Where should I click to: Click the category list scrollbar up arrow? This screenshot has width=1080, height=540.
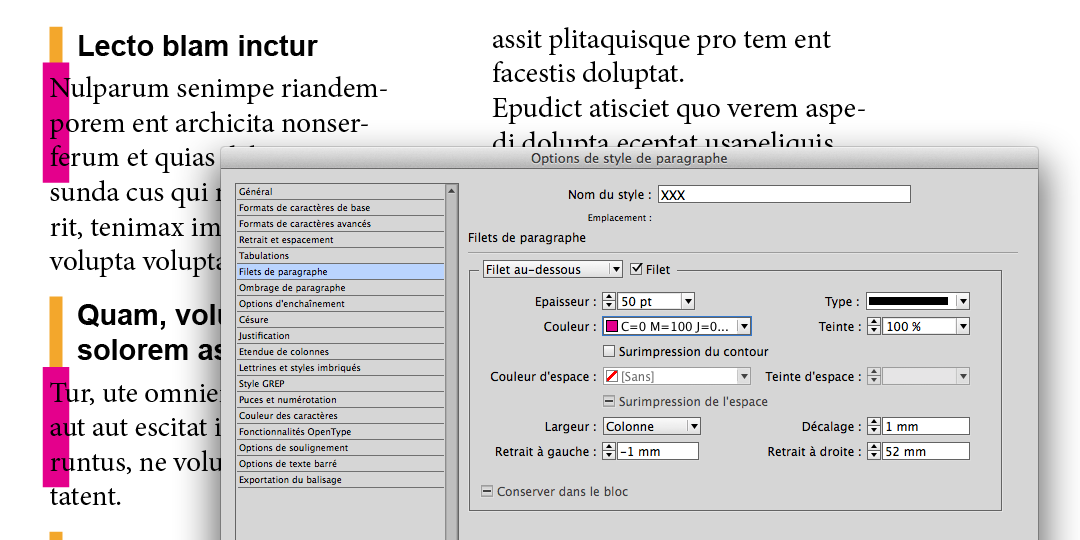pos(452,191)
